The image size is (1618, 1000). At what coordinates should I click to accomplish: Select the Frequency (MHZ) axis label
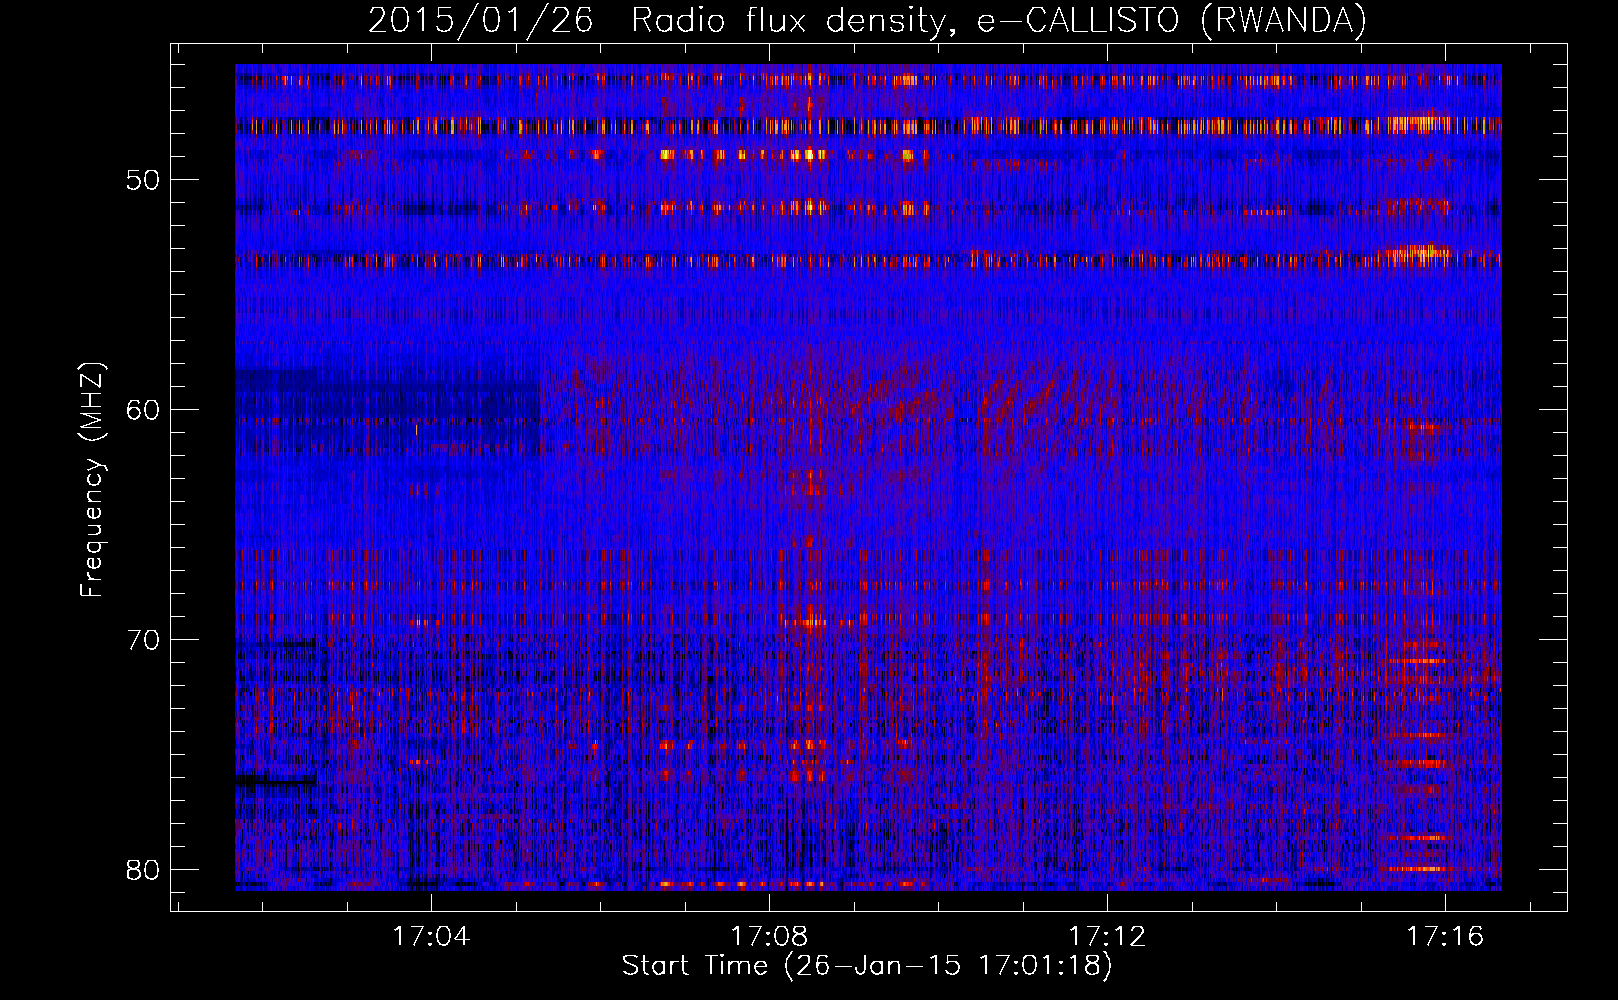(x=92, y=480)
